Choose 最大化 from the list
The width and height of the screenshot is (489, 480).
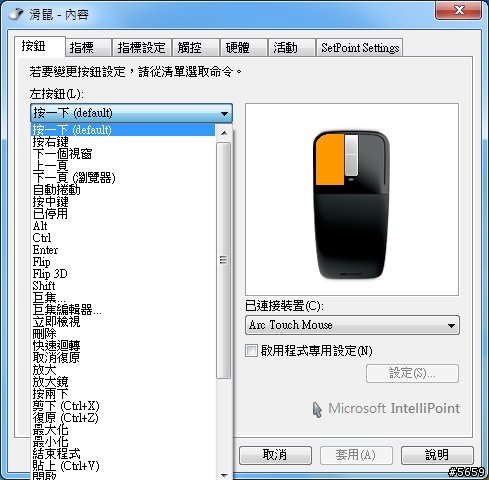tap(123, 430)
